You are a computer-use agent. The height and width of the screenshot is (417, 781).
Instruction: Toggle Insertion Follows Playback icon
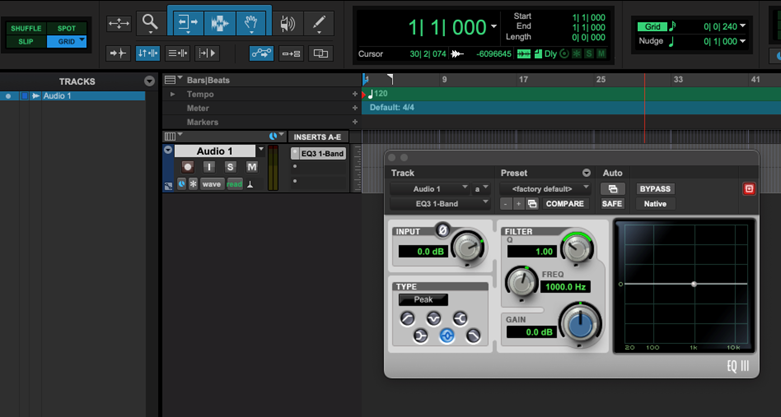pos(207,53)
